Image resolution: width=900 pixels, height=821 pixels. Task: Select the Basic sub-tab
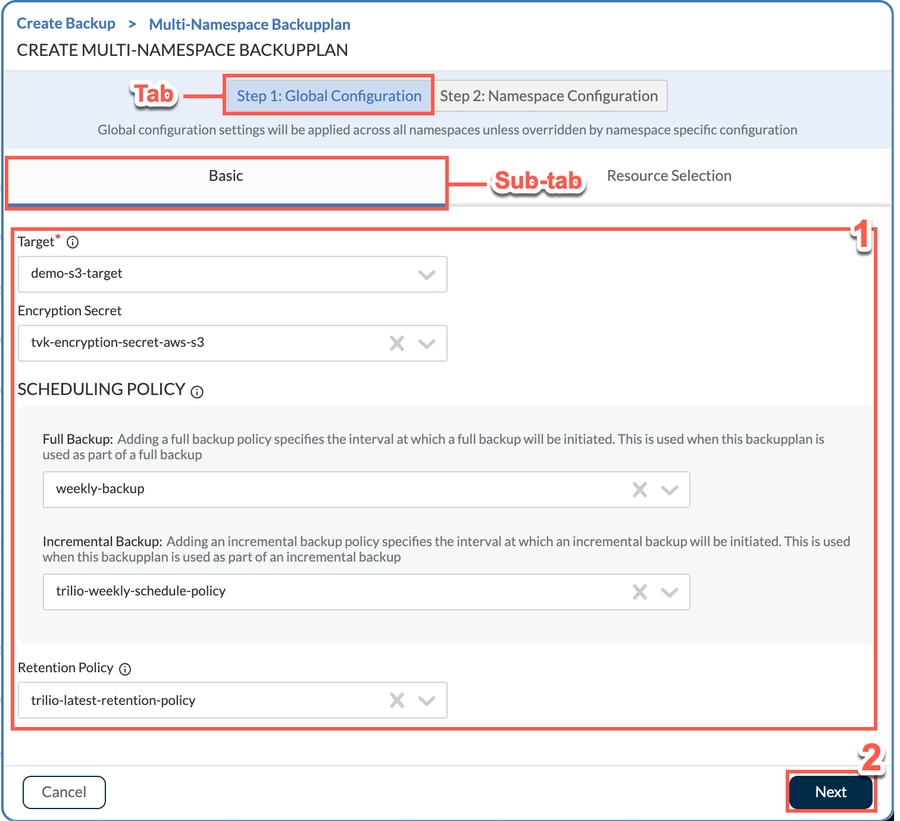(226, 176)
